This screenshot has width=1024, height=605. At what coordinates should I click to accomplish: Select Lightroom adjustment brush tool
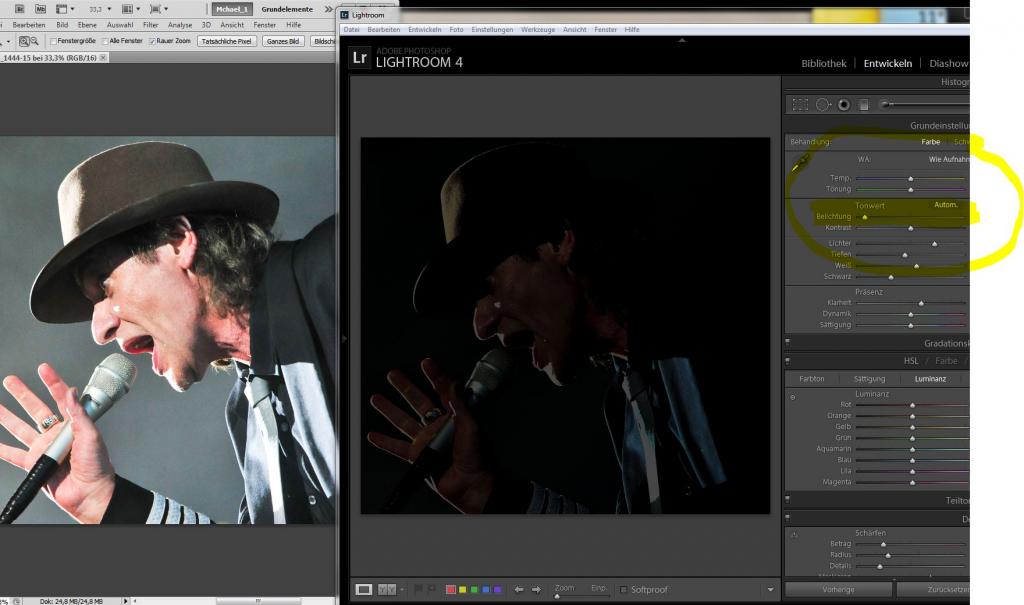point(888,105)
